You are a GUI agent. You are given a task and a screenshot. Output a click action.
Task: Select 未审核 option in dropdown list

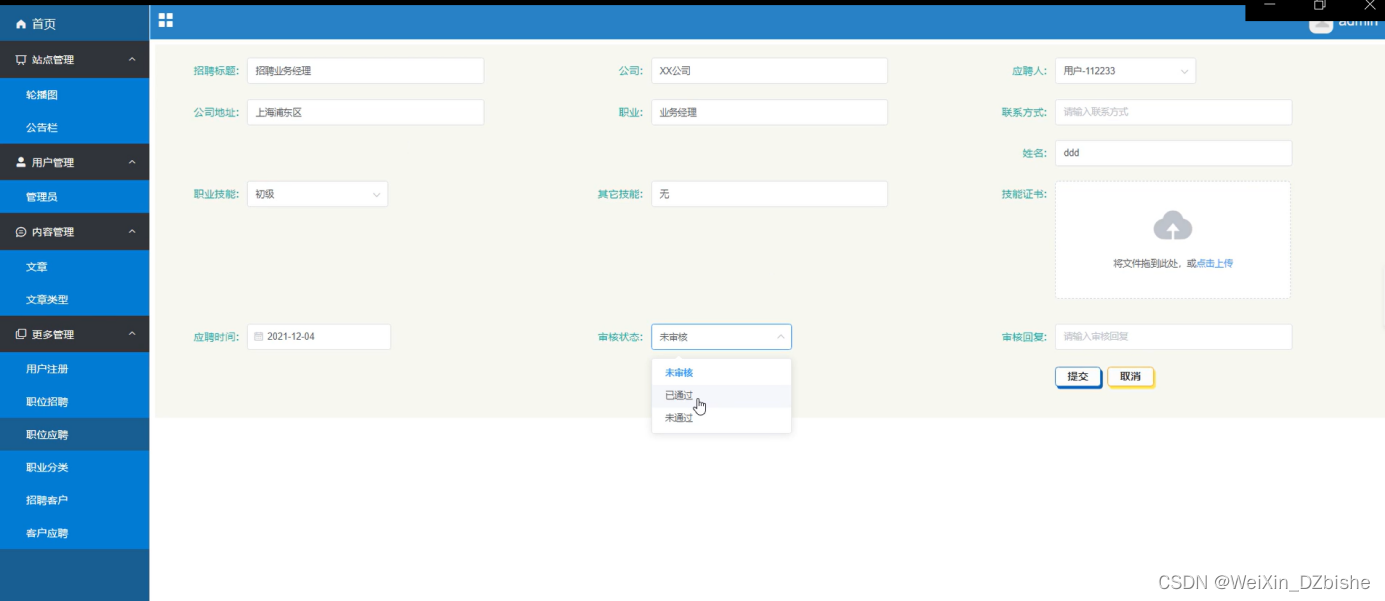(x=721, y=372)
